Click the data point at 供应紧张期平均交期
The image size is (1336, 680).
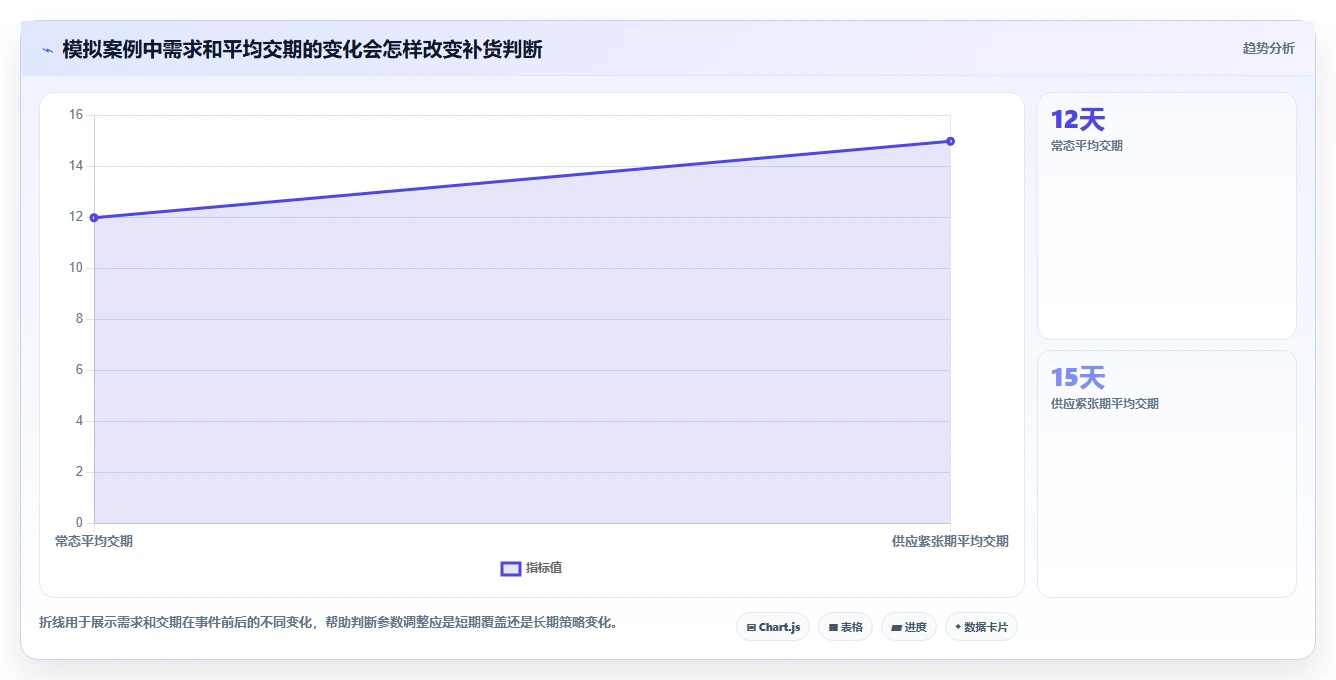[950, 141]
